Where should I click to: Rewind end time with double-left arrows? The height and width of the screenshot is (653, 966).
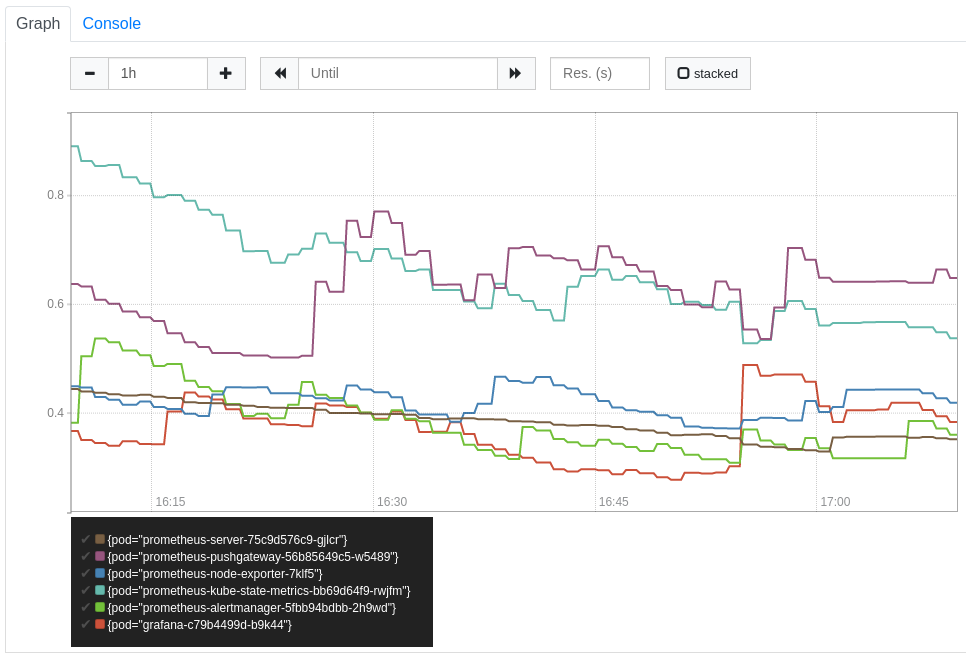click(280, 73)
